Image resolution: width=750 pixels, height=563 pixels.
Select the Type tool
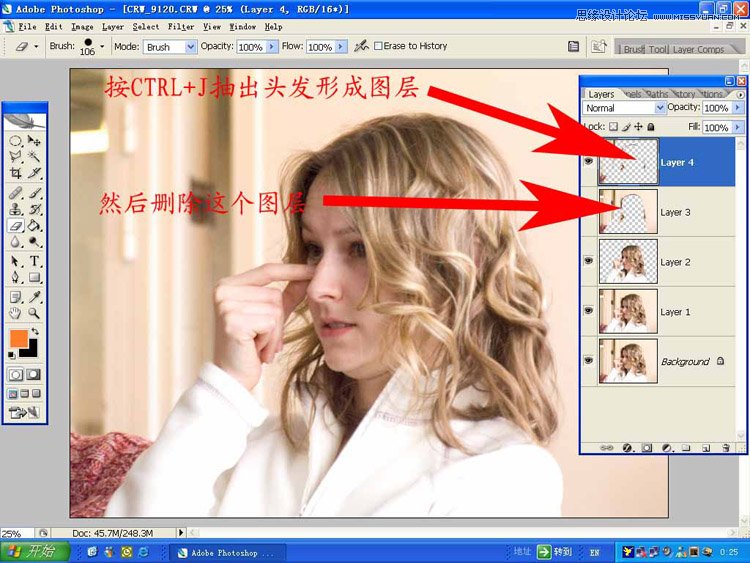point(34,261)
